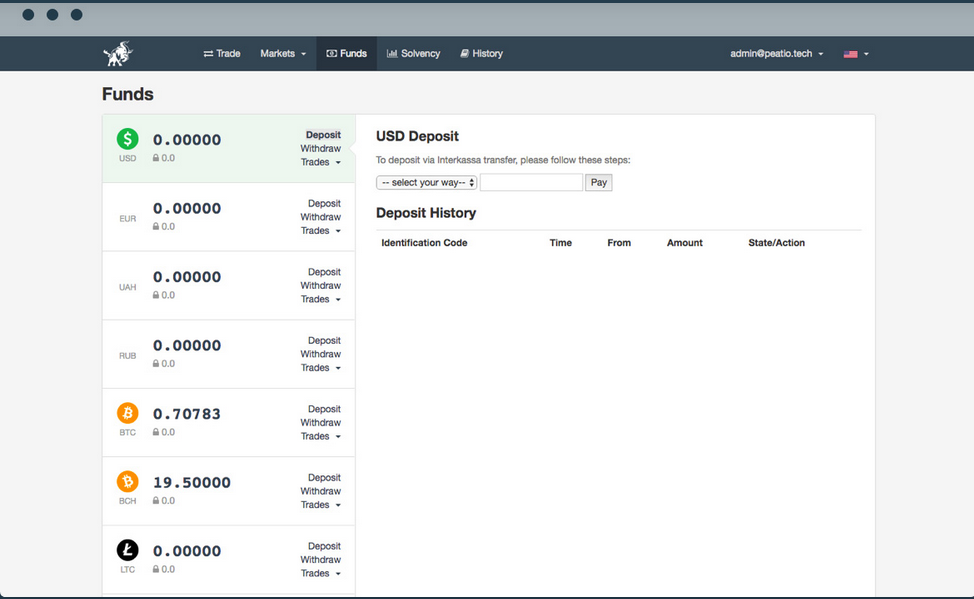Click the lock icon under EUR balance

[x=156, y=226]
